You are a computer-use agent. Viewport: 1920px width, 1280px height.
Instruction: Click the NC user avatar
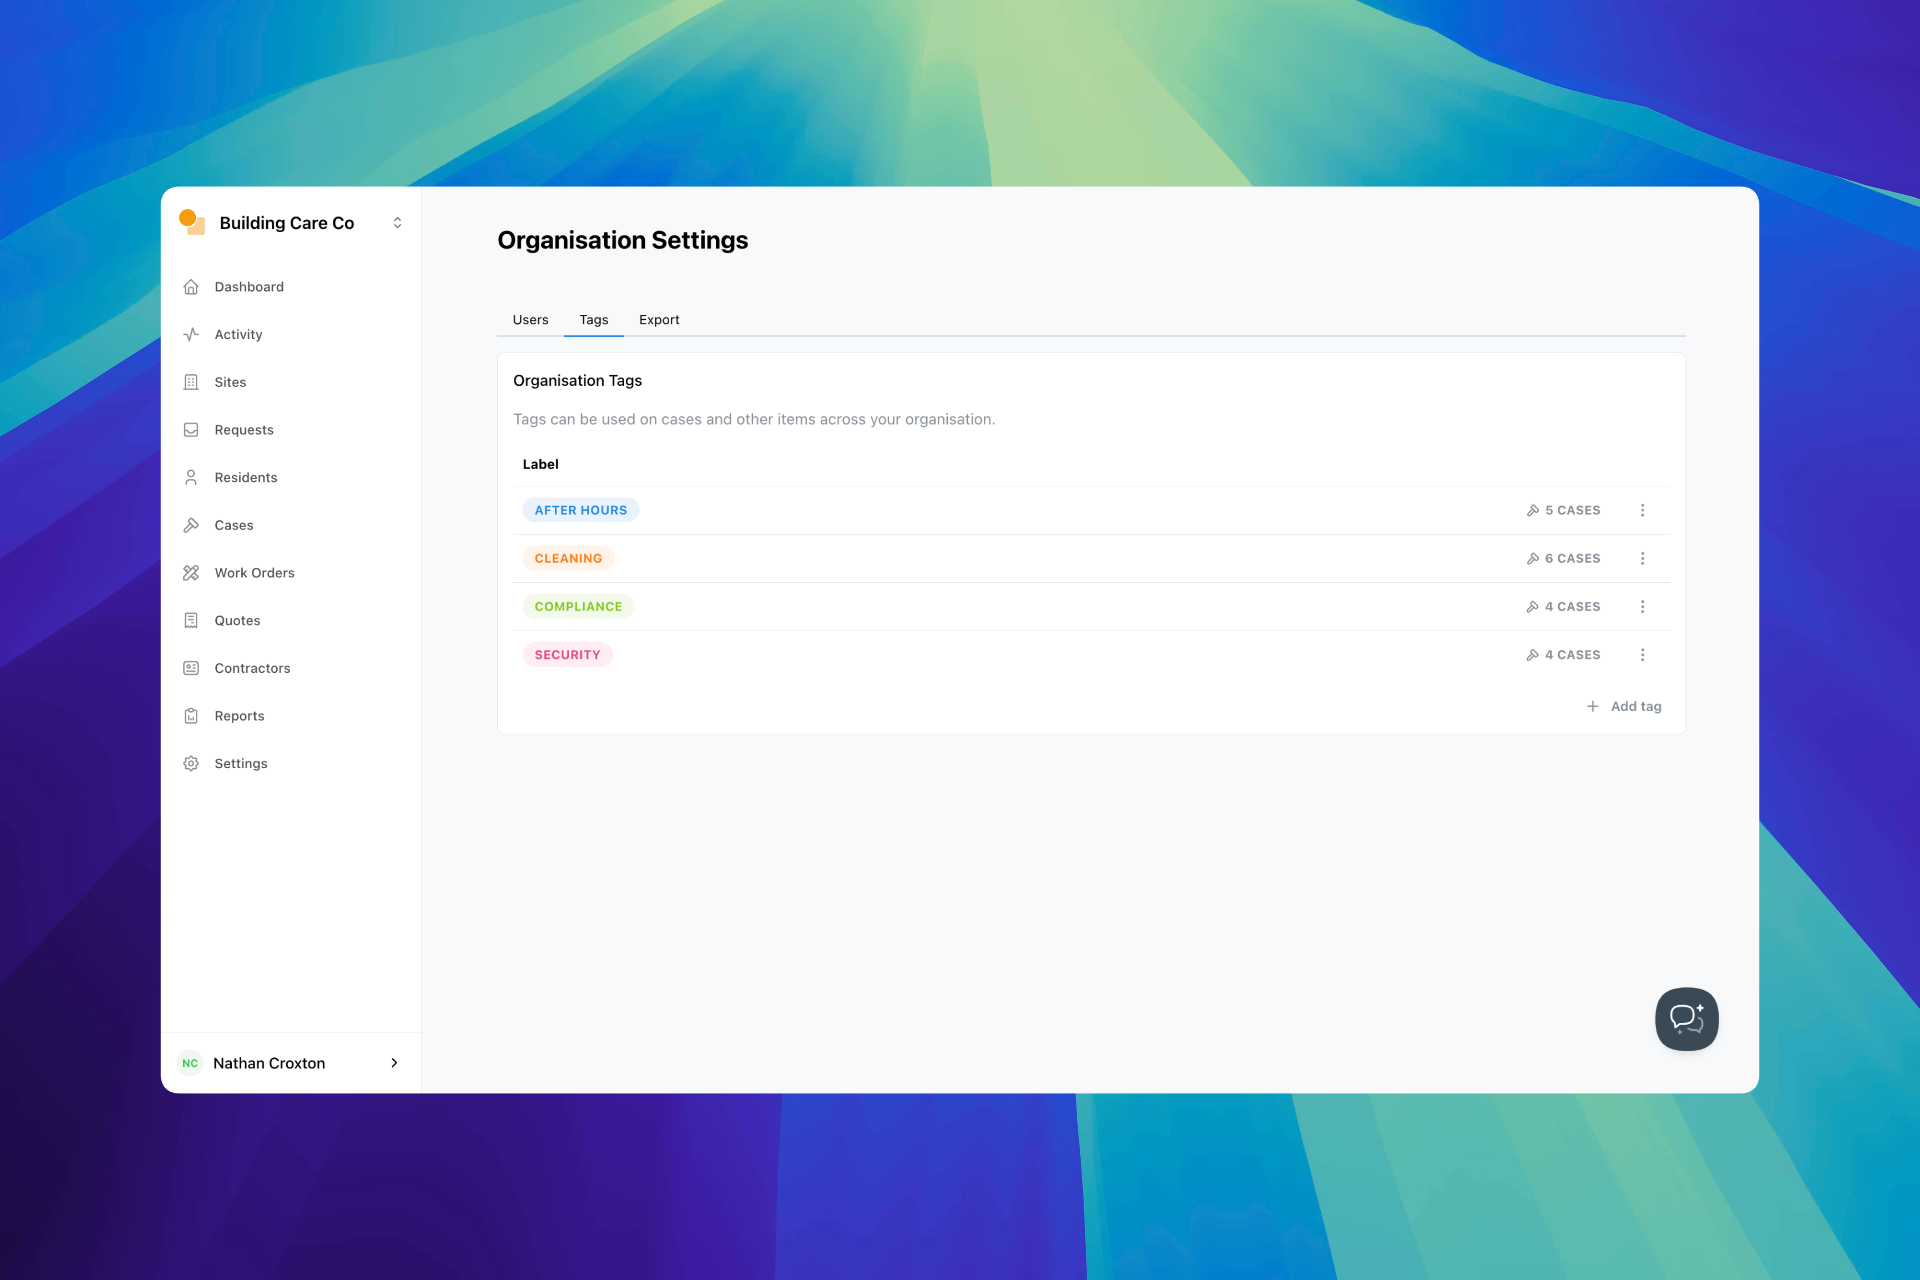click(190, 1063)
